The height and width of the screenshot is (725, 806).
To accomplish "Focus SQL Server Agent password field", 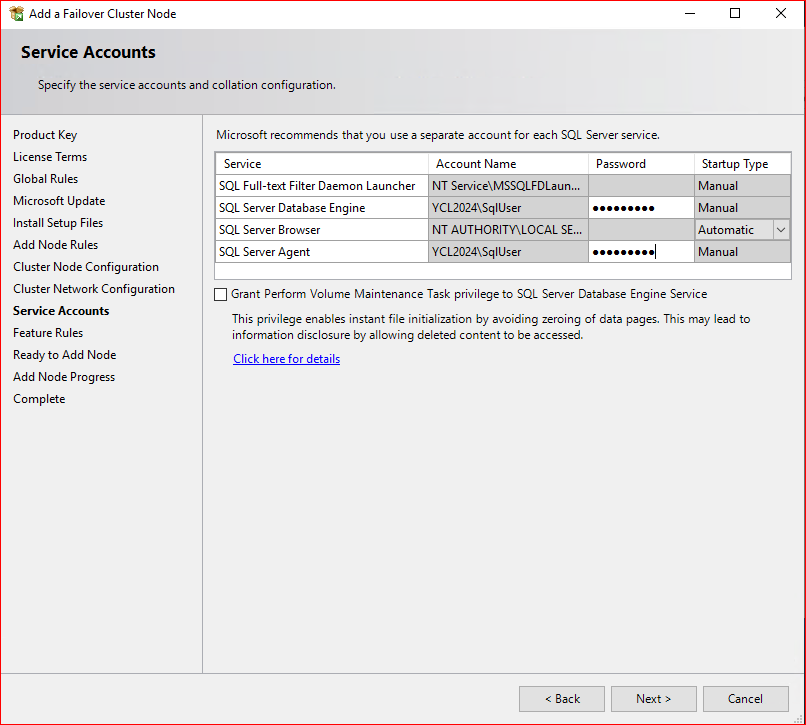I will pos(641,252).
